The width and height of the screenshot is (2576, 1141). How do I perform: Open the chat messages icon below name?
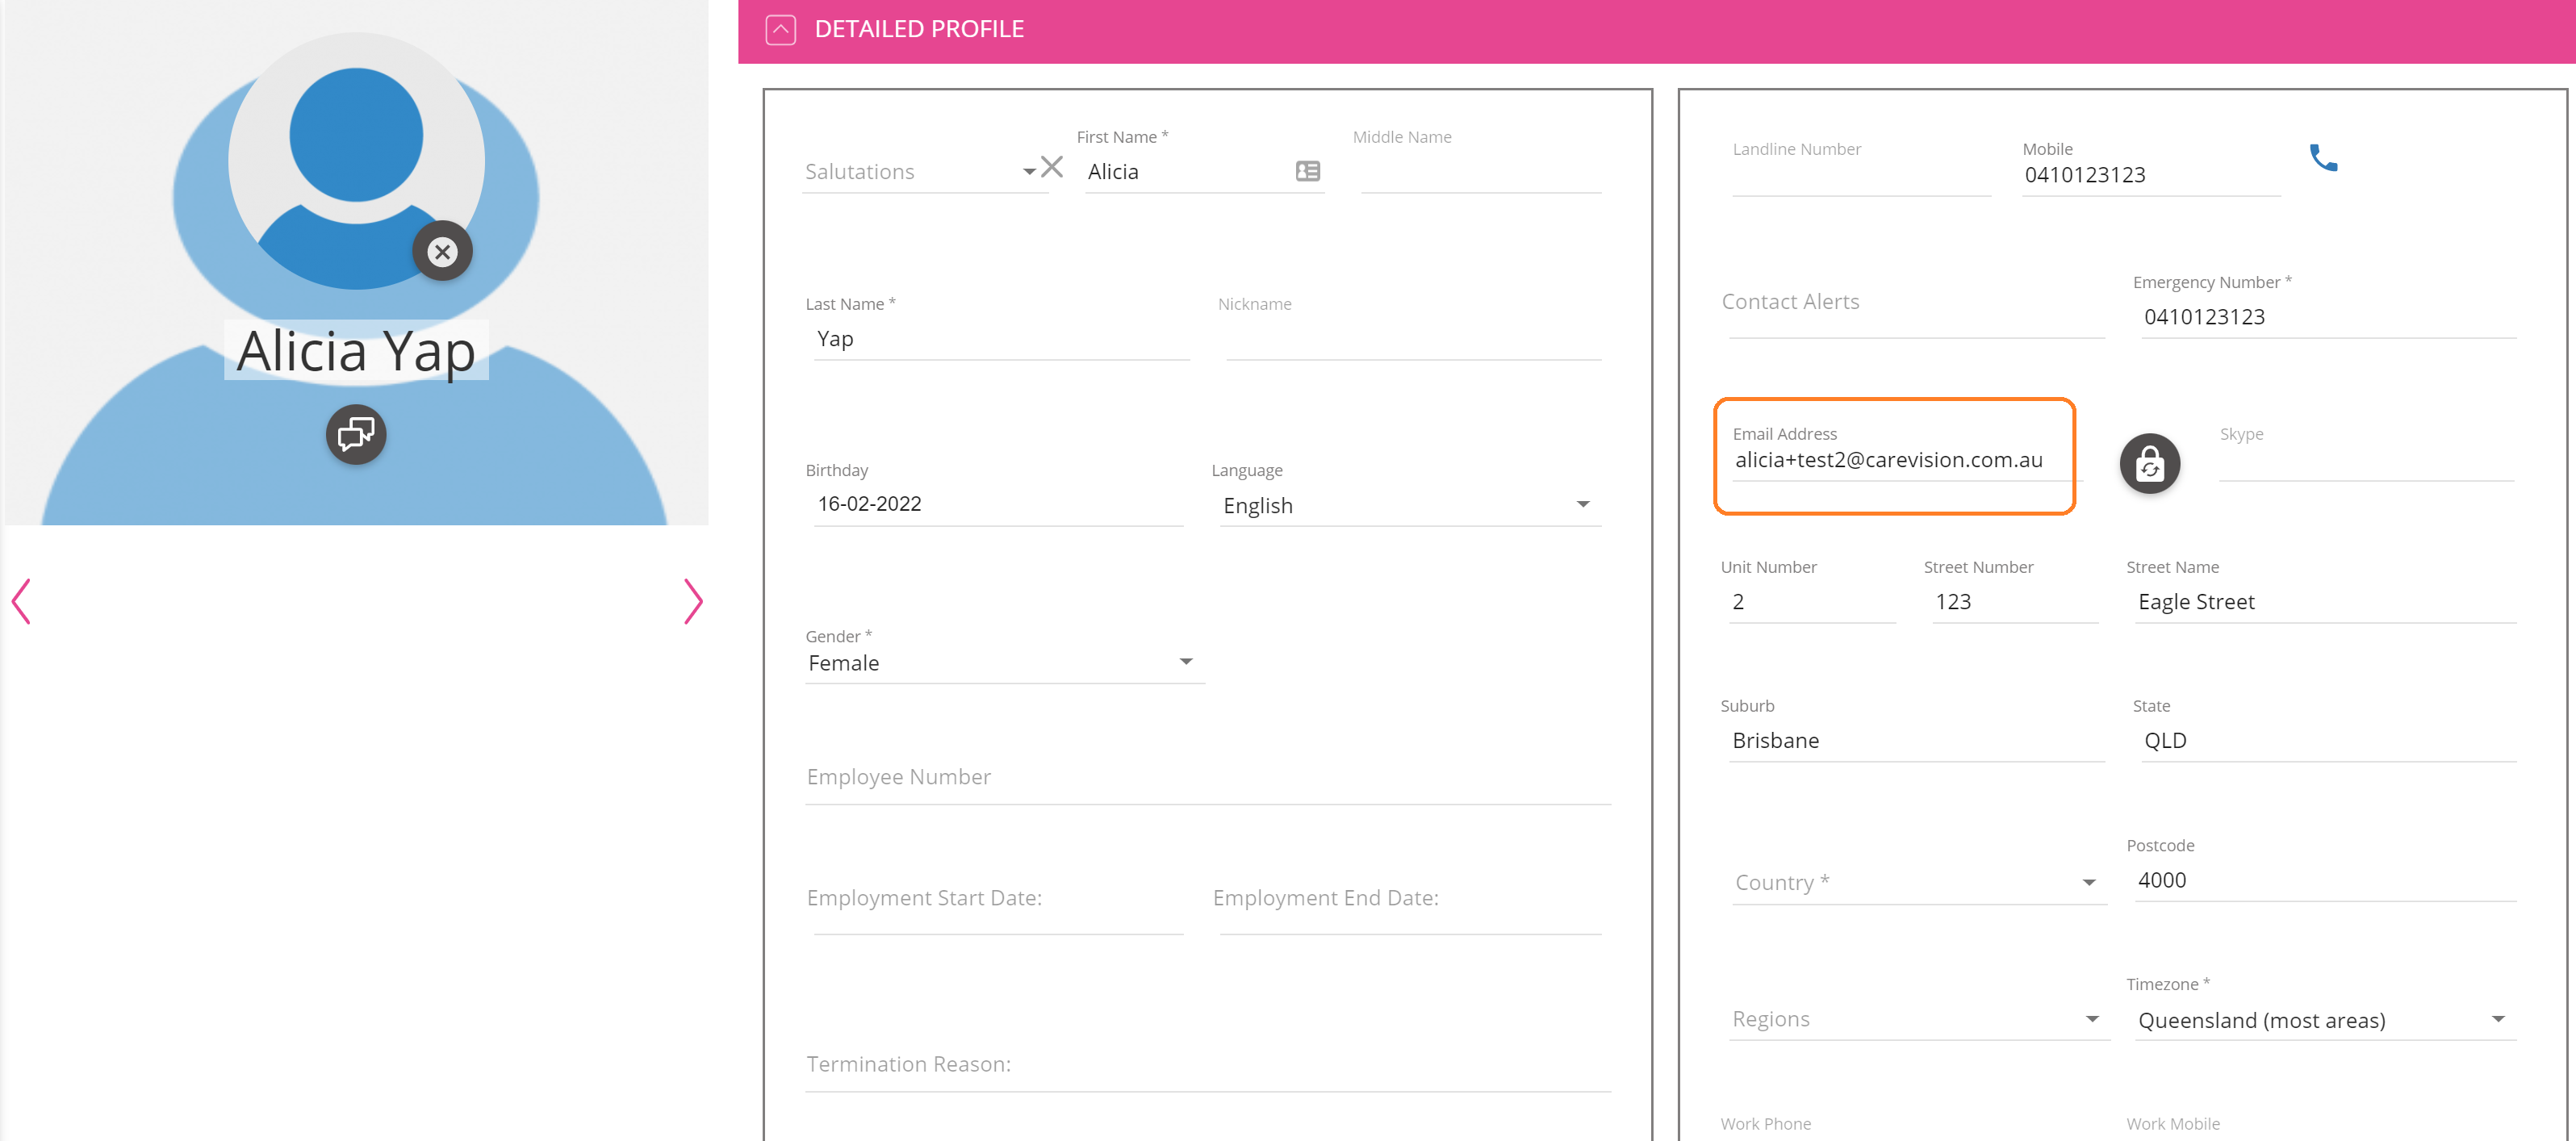click(356, 435)
